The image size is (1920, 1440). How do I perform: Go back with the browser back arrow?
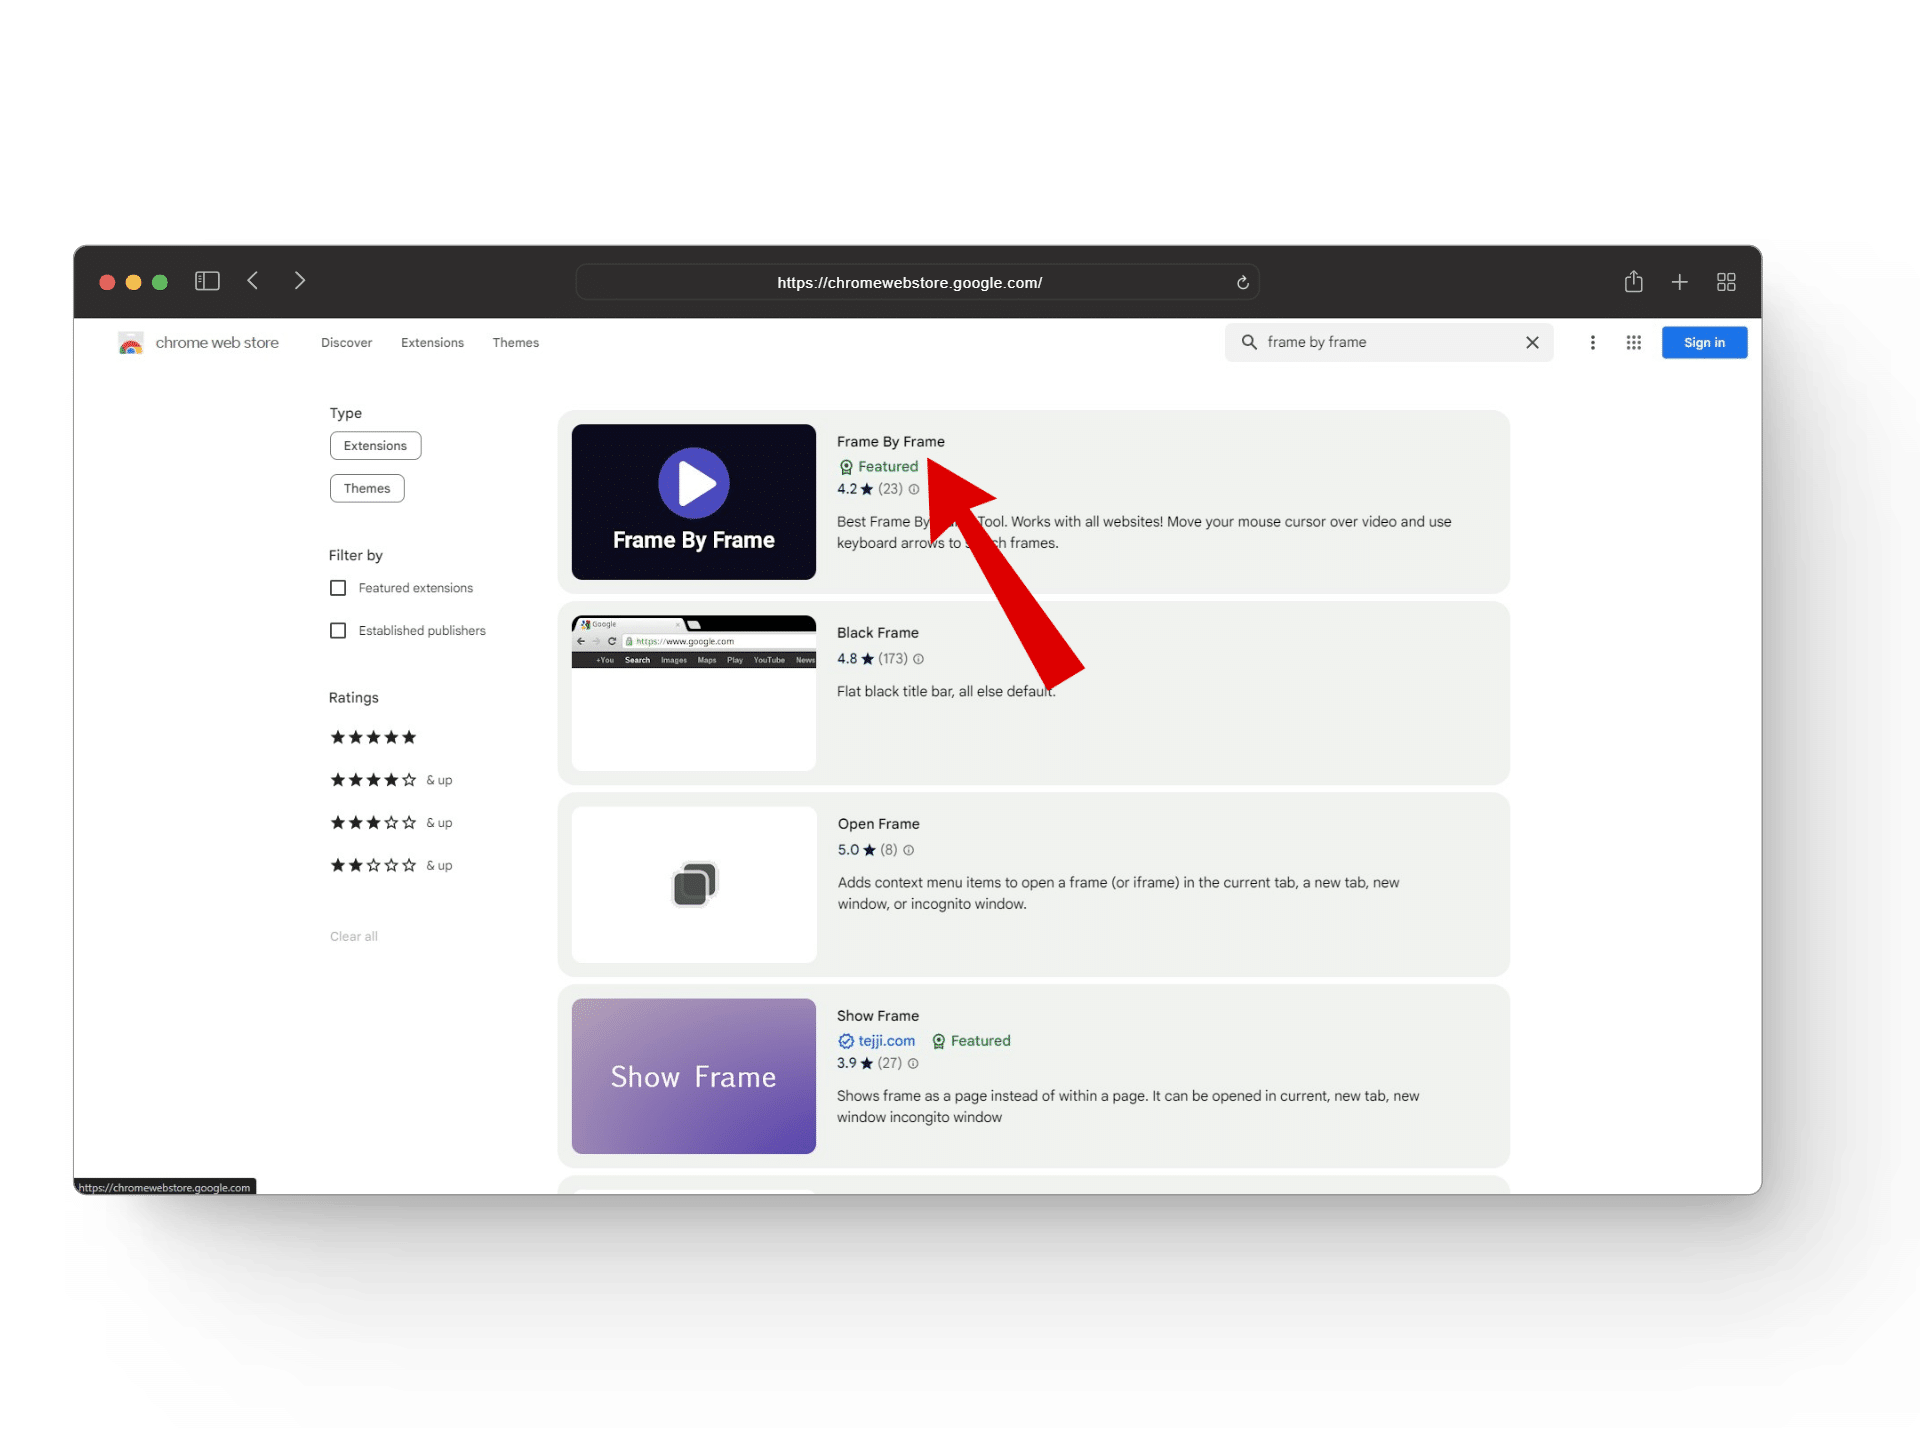253,281
